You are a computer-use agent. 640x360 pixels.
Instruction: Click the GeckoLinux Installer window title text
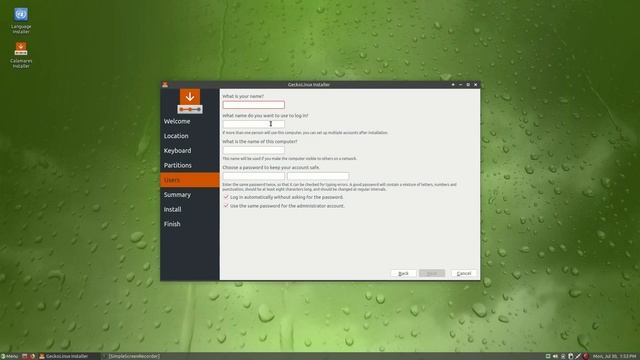(309, 84)
